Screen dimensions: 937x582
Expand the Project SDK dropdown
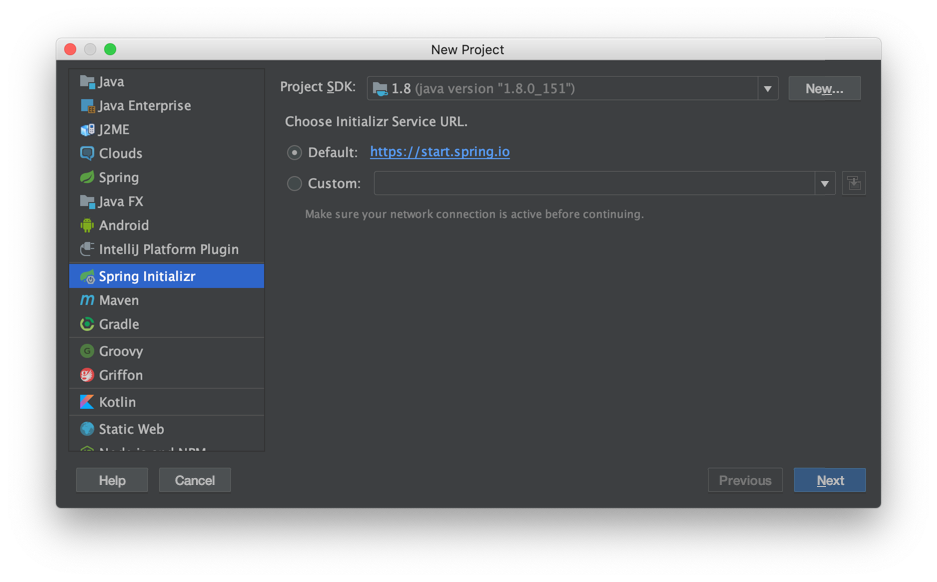click(767, 89)
